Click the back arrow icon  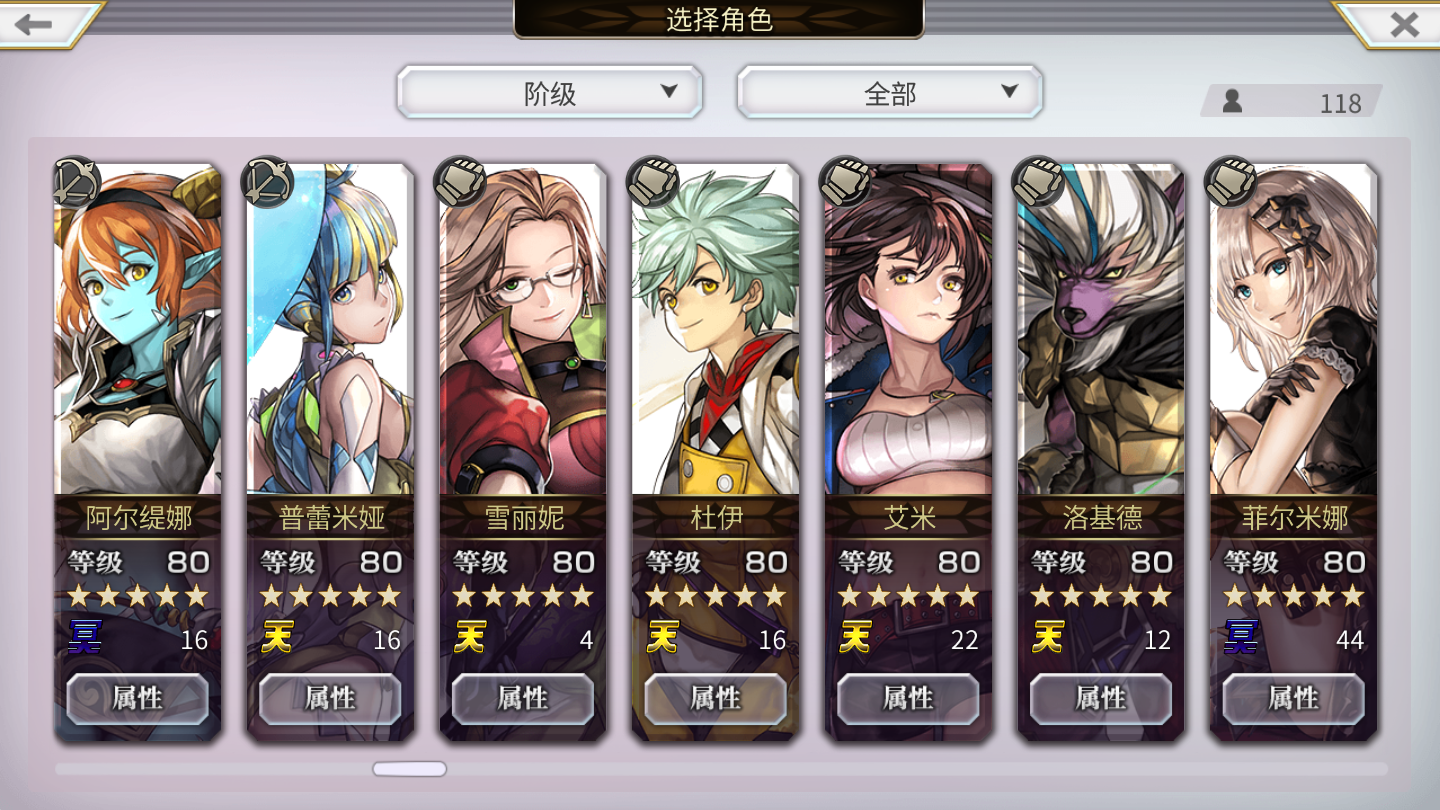coord(34,24)
